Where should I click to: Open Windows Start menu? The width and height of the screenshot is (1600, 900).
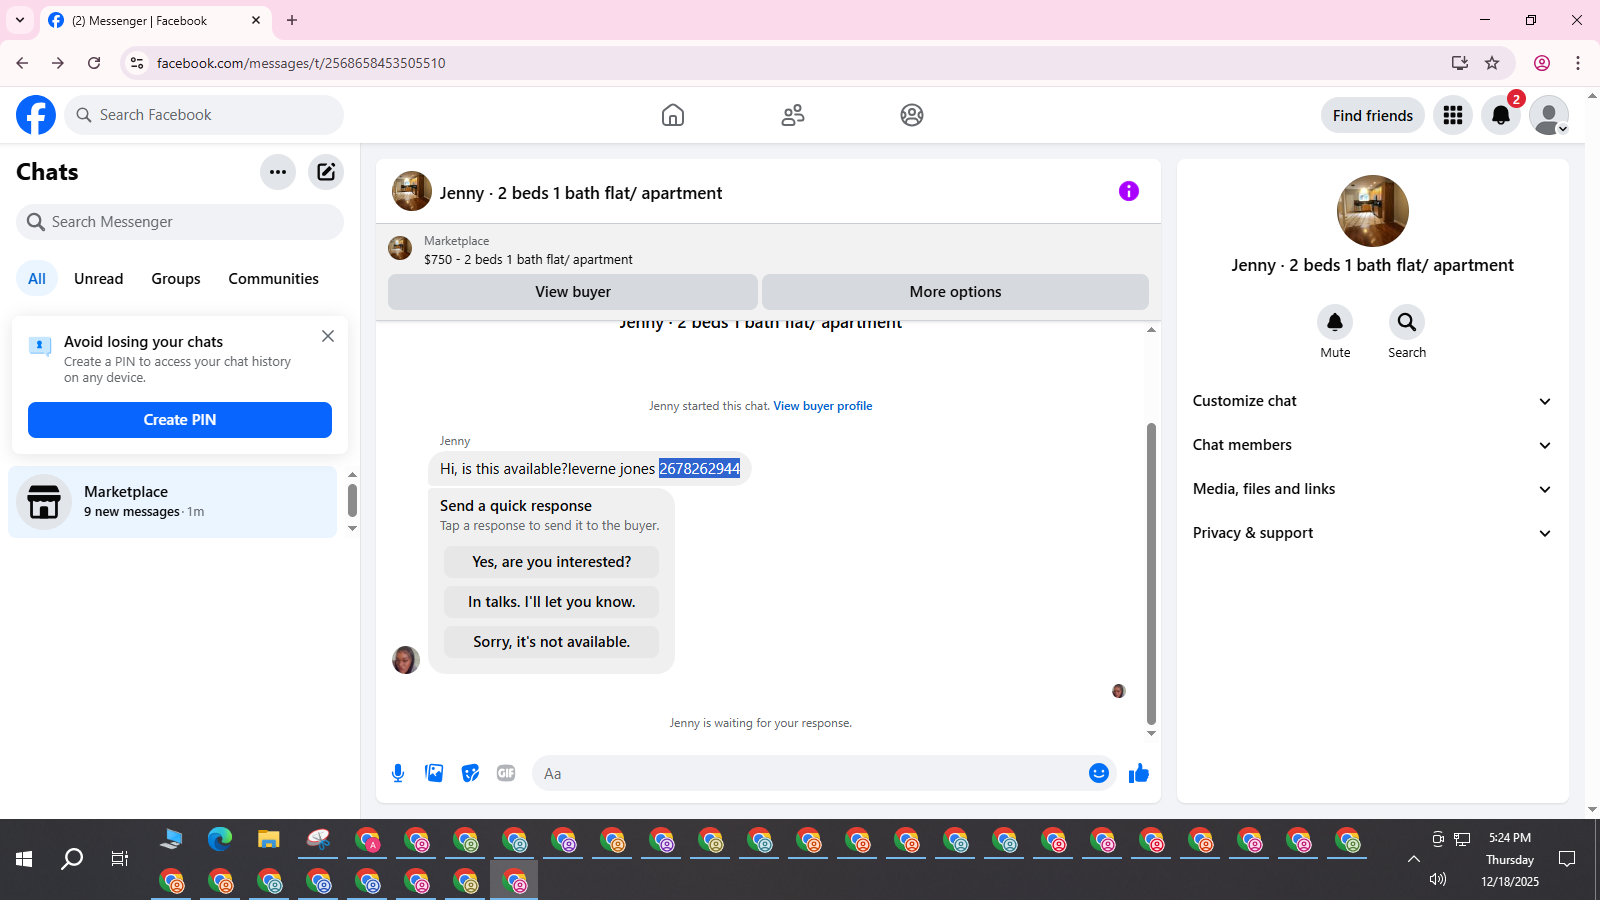click(x=24, y=859)
